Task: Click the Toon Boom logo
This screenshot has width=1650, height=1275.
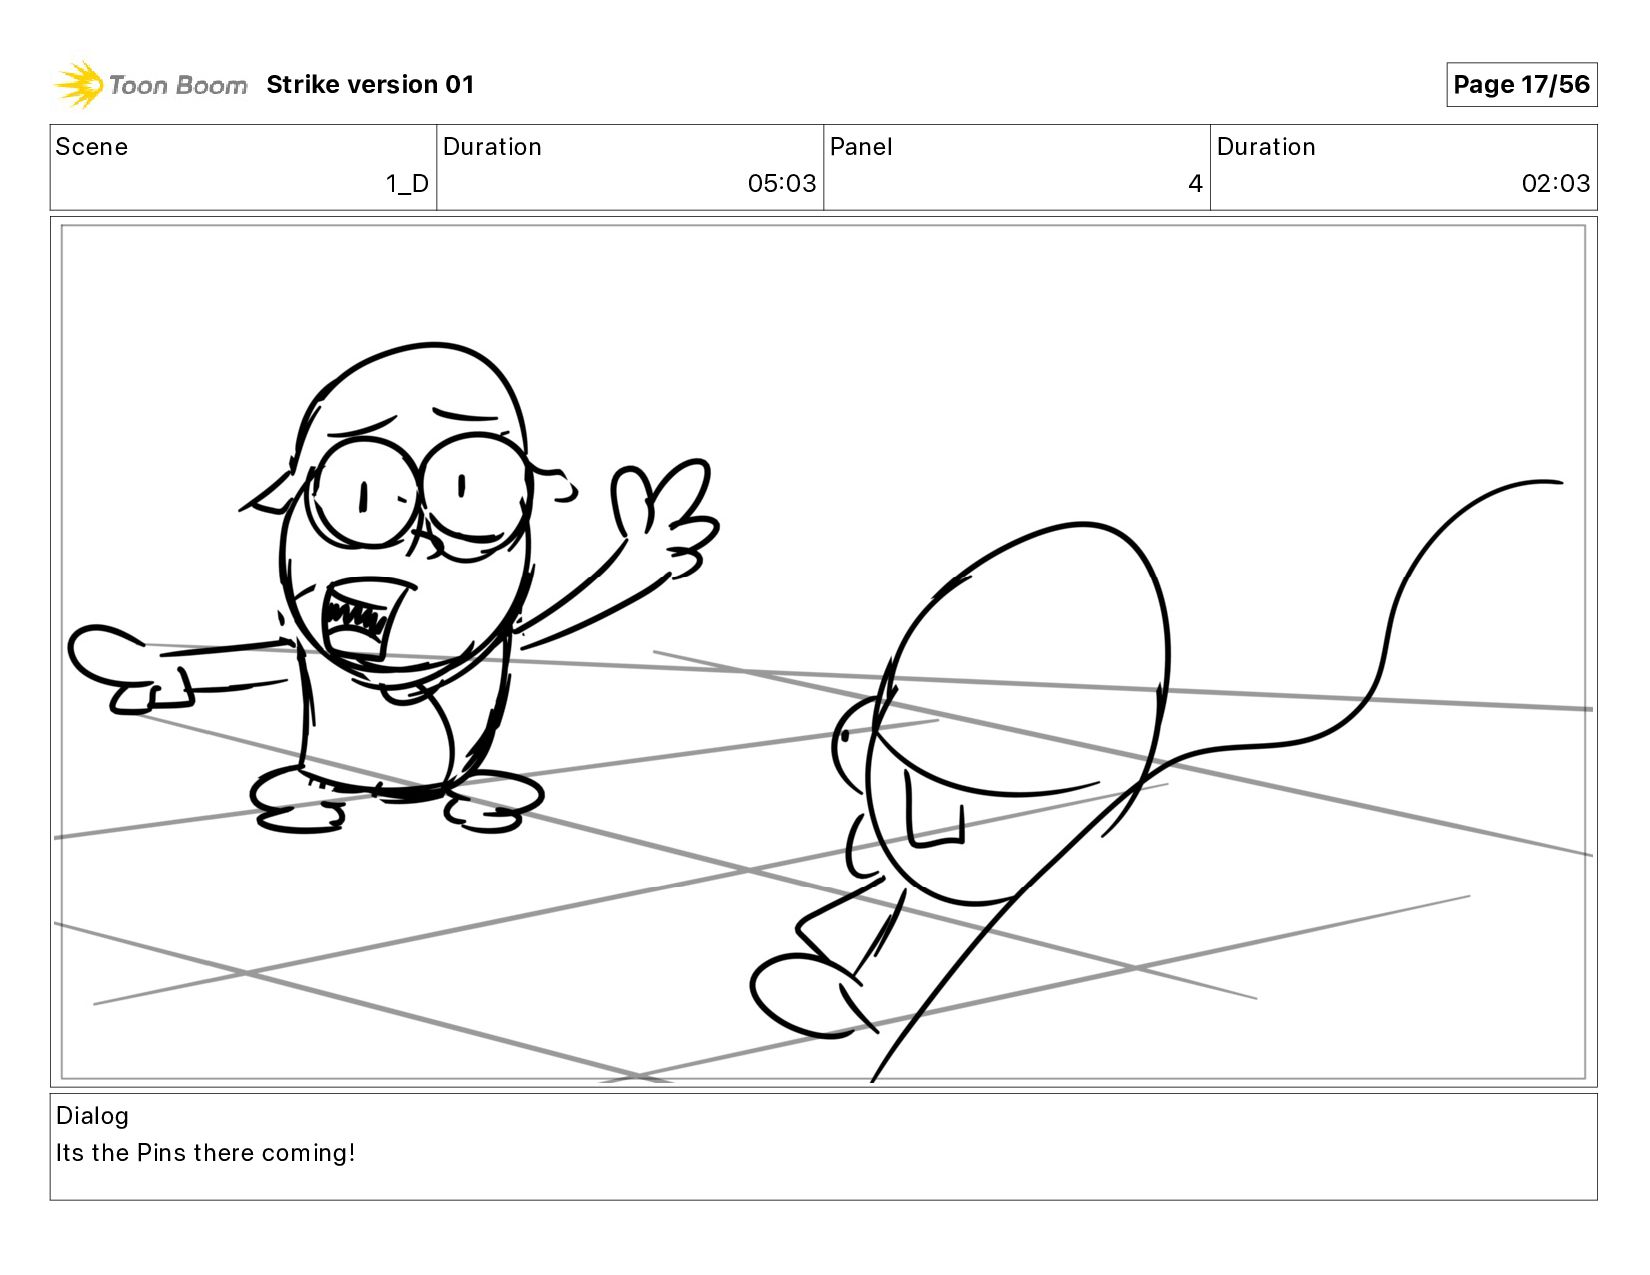Action: pyautogui.click(x=150, y=85)
